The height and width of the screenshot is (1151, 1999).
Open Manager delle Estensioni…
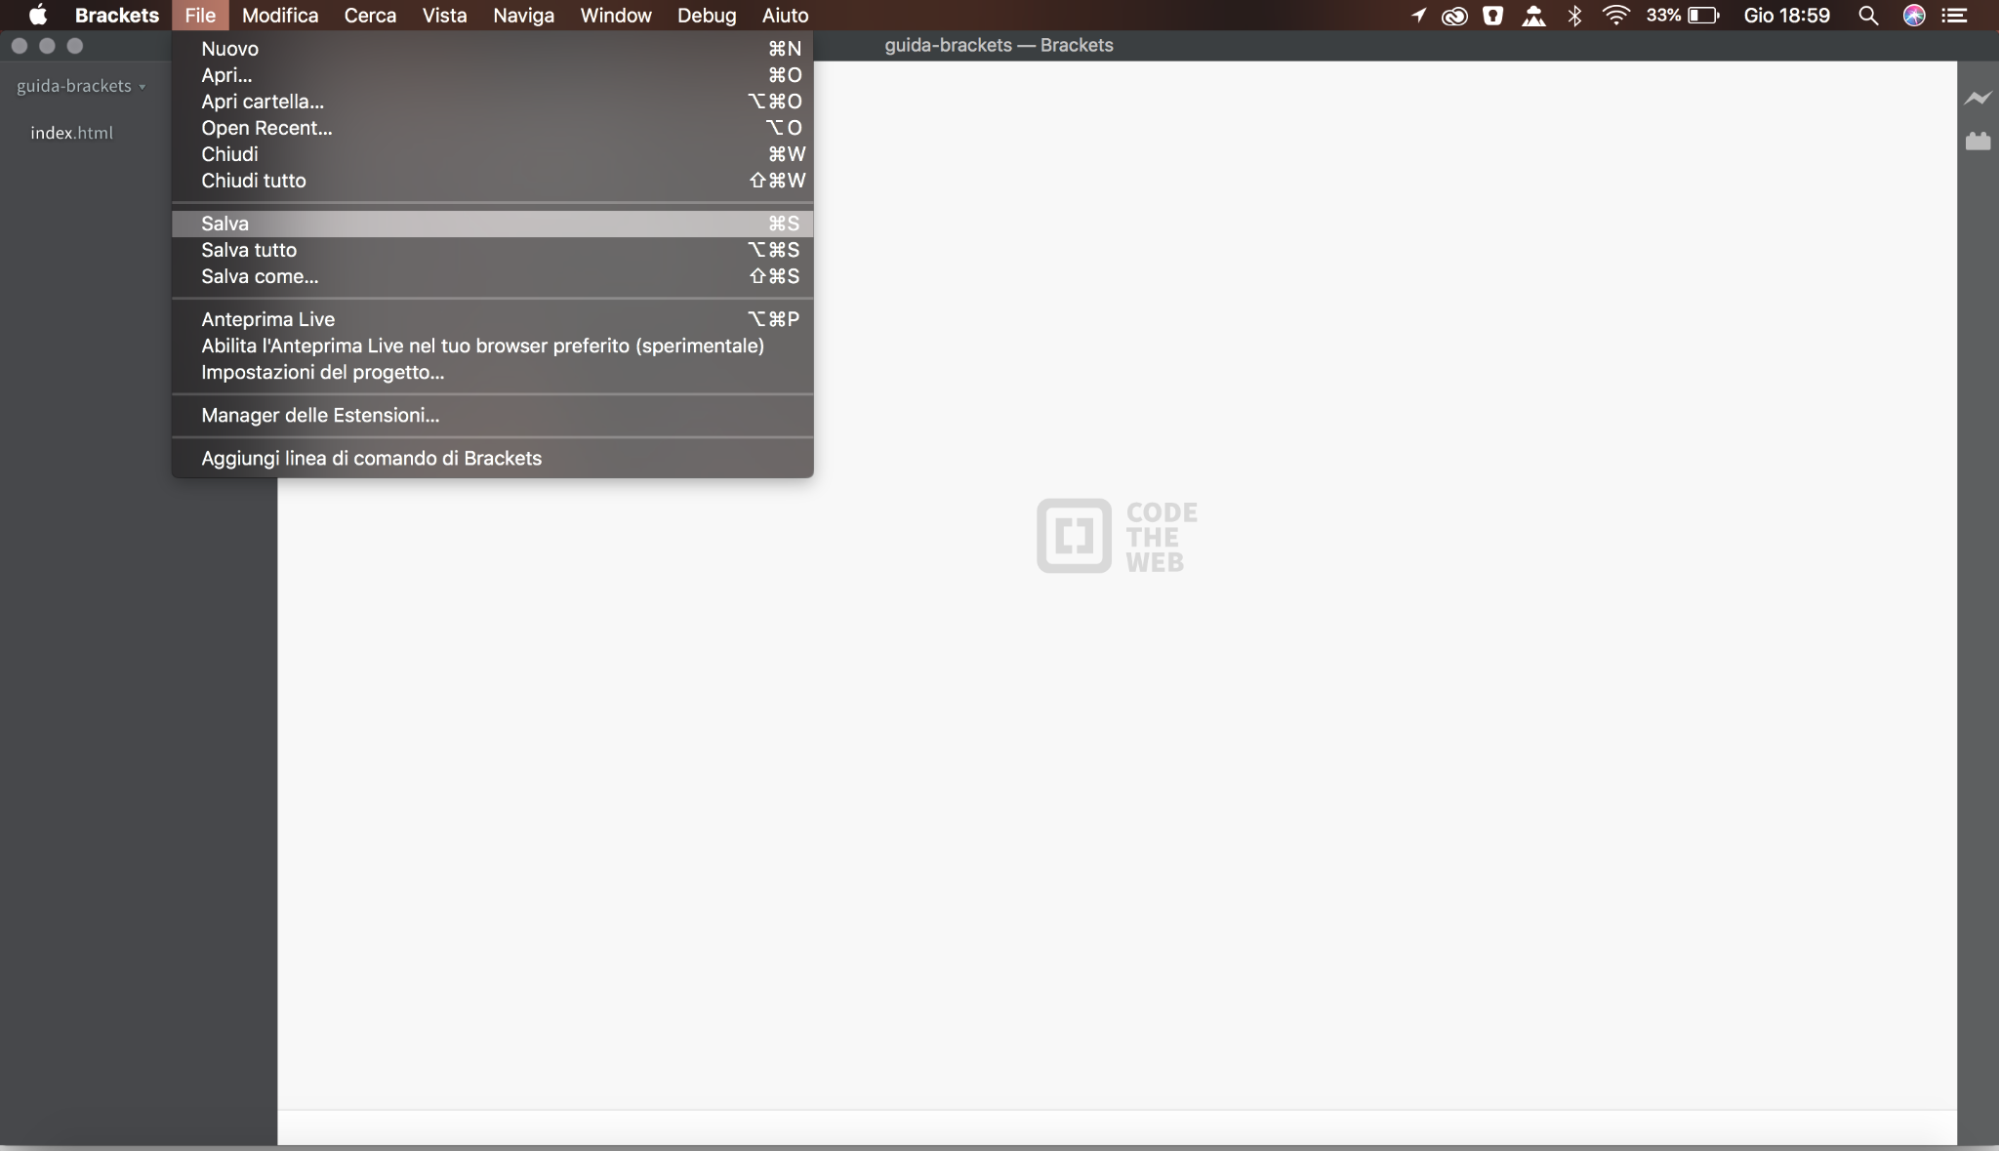coord(320,416)
